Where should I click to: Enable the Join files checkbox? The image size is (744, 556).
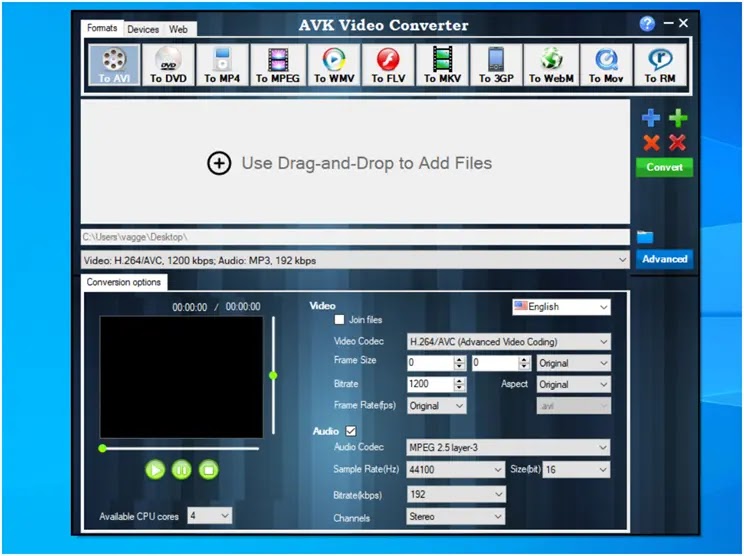tap(339, 320)
